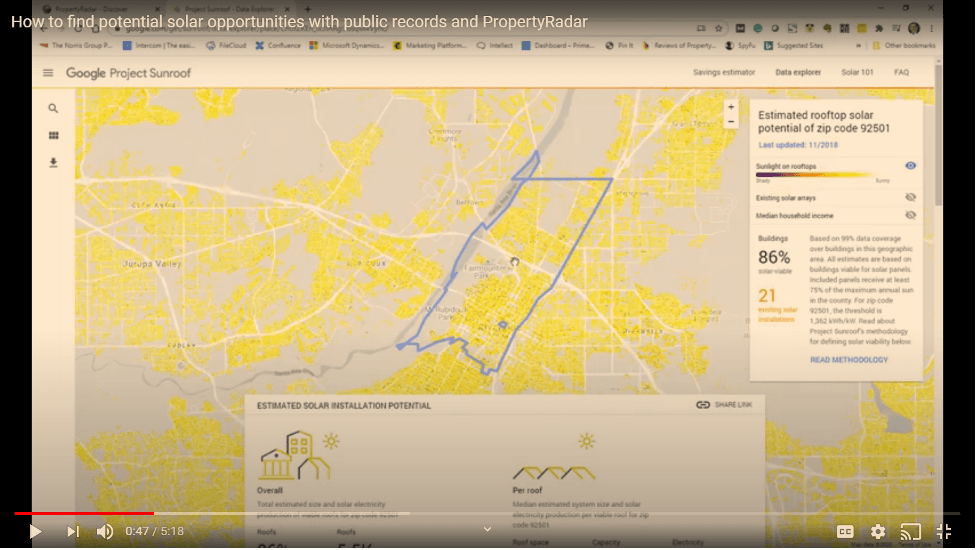Open the Other bookmarks folder
The image size is (977, 550).
click(x=903, y=45)
